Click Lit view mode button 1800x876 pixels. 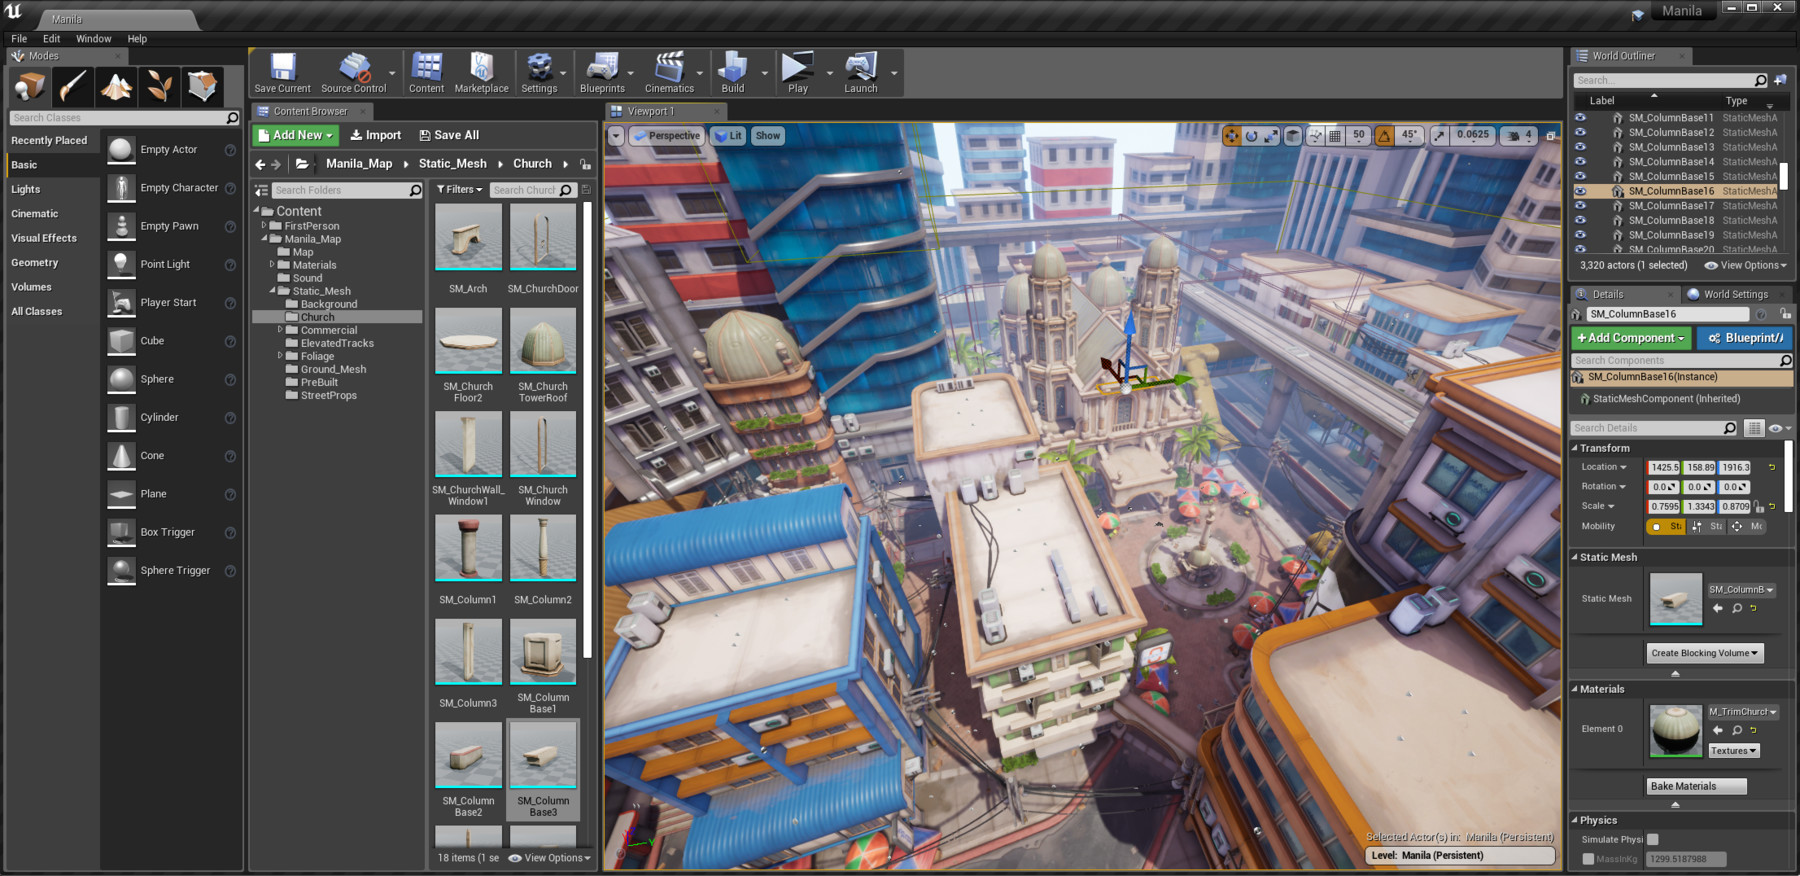(728, 136)
